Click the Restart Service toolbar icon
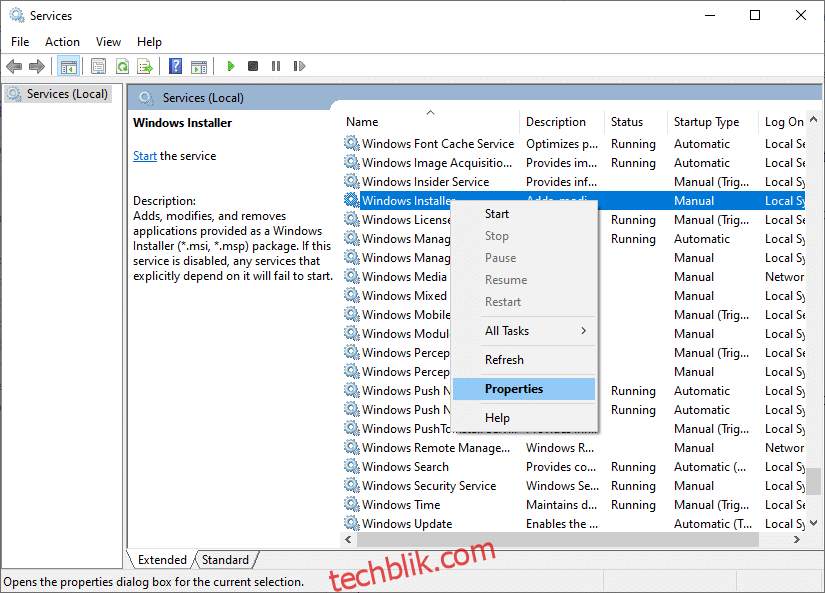 click(x=299, y=66)
